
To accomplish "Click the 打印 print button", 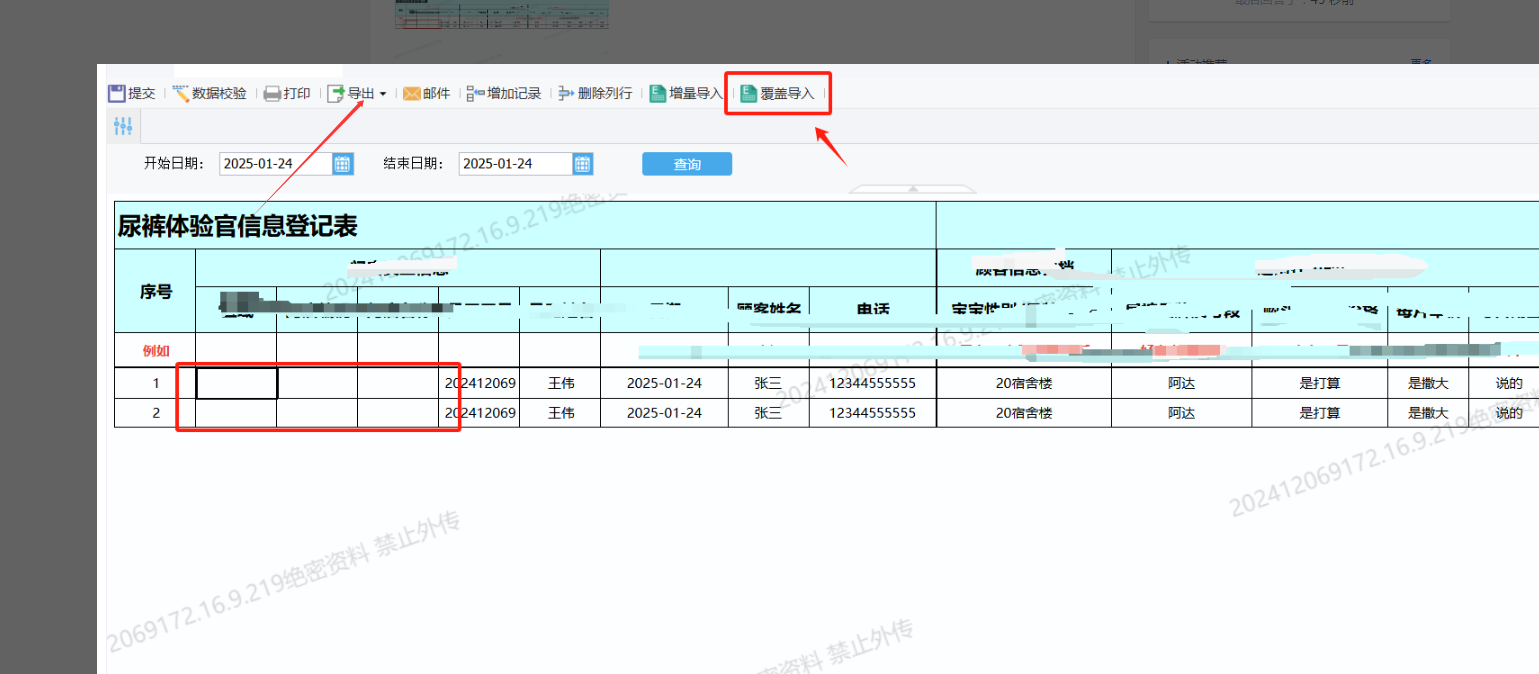I will pyautogui.click(x=286, y=93).
